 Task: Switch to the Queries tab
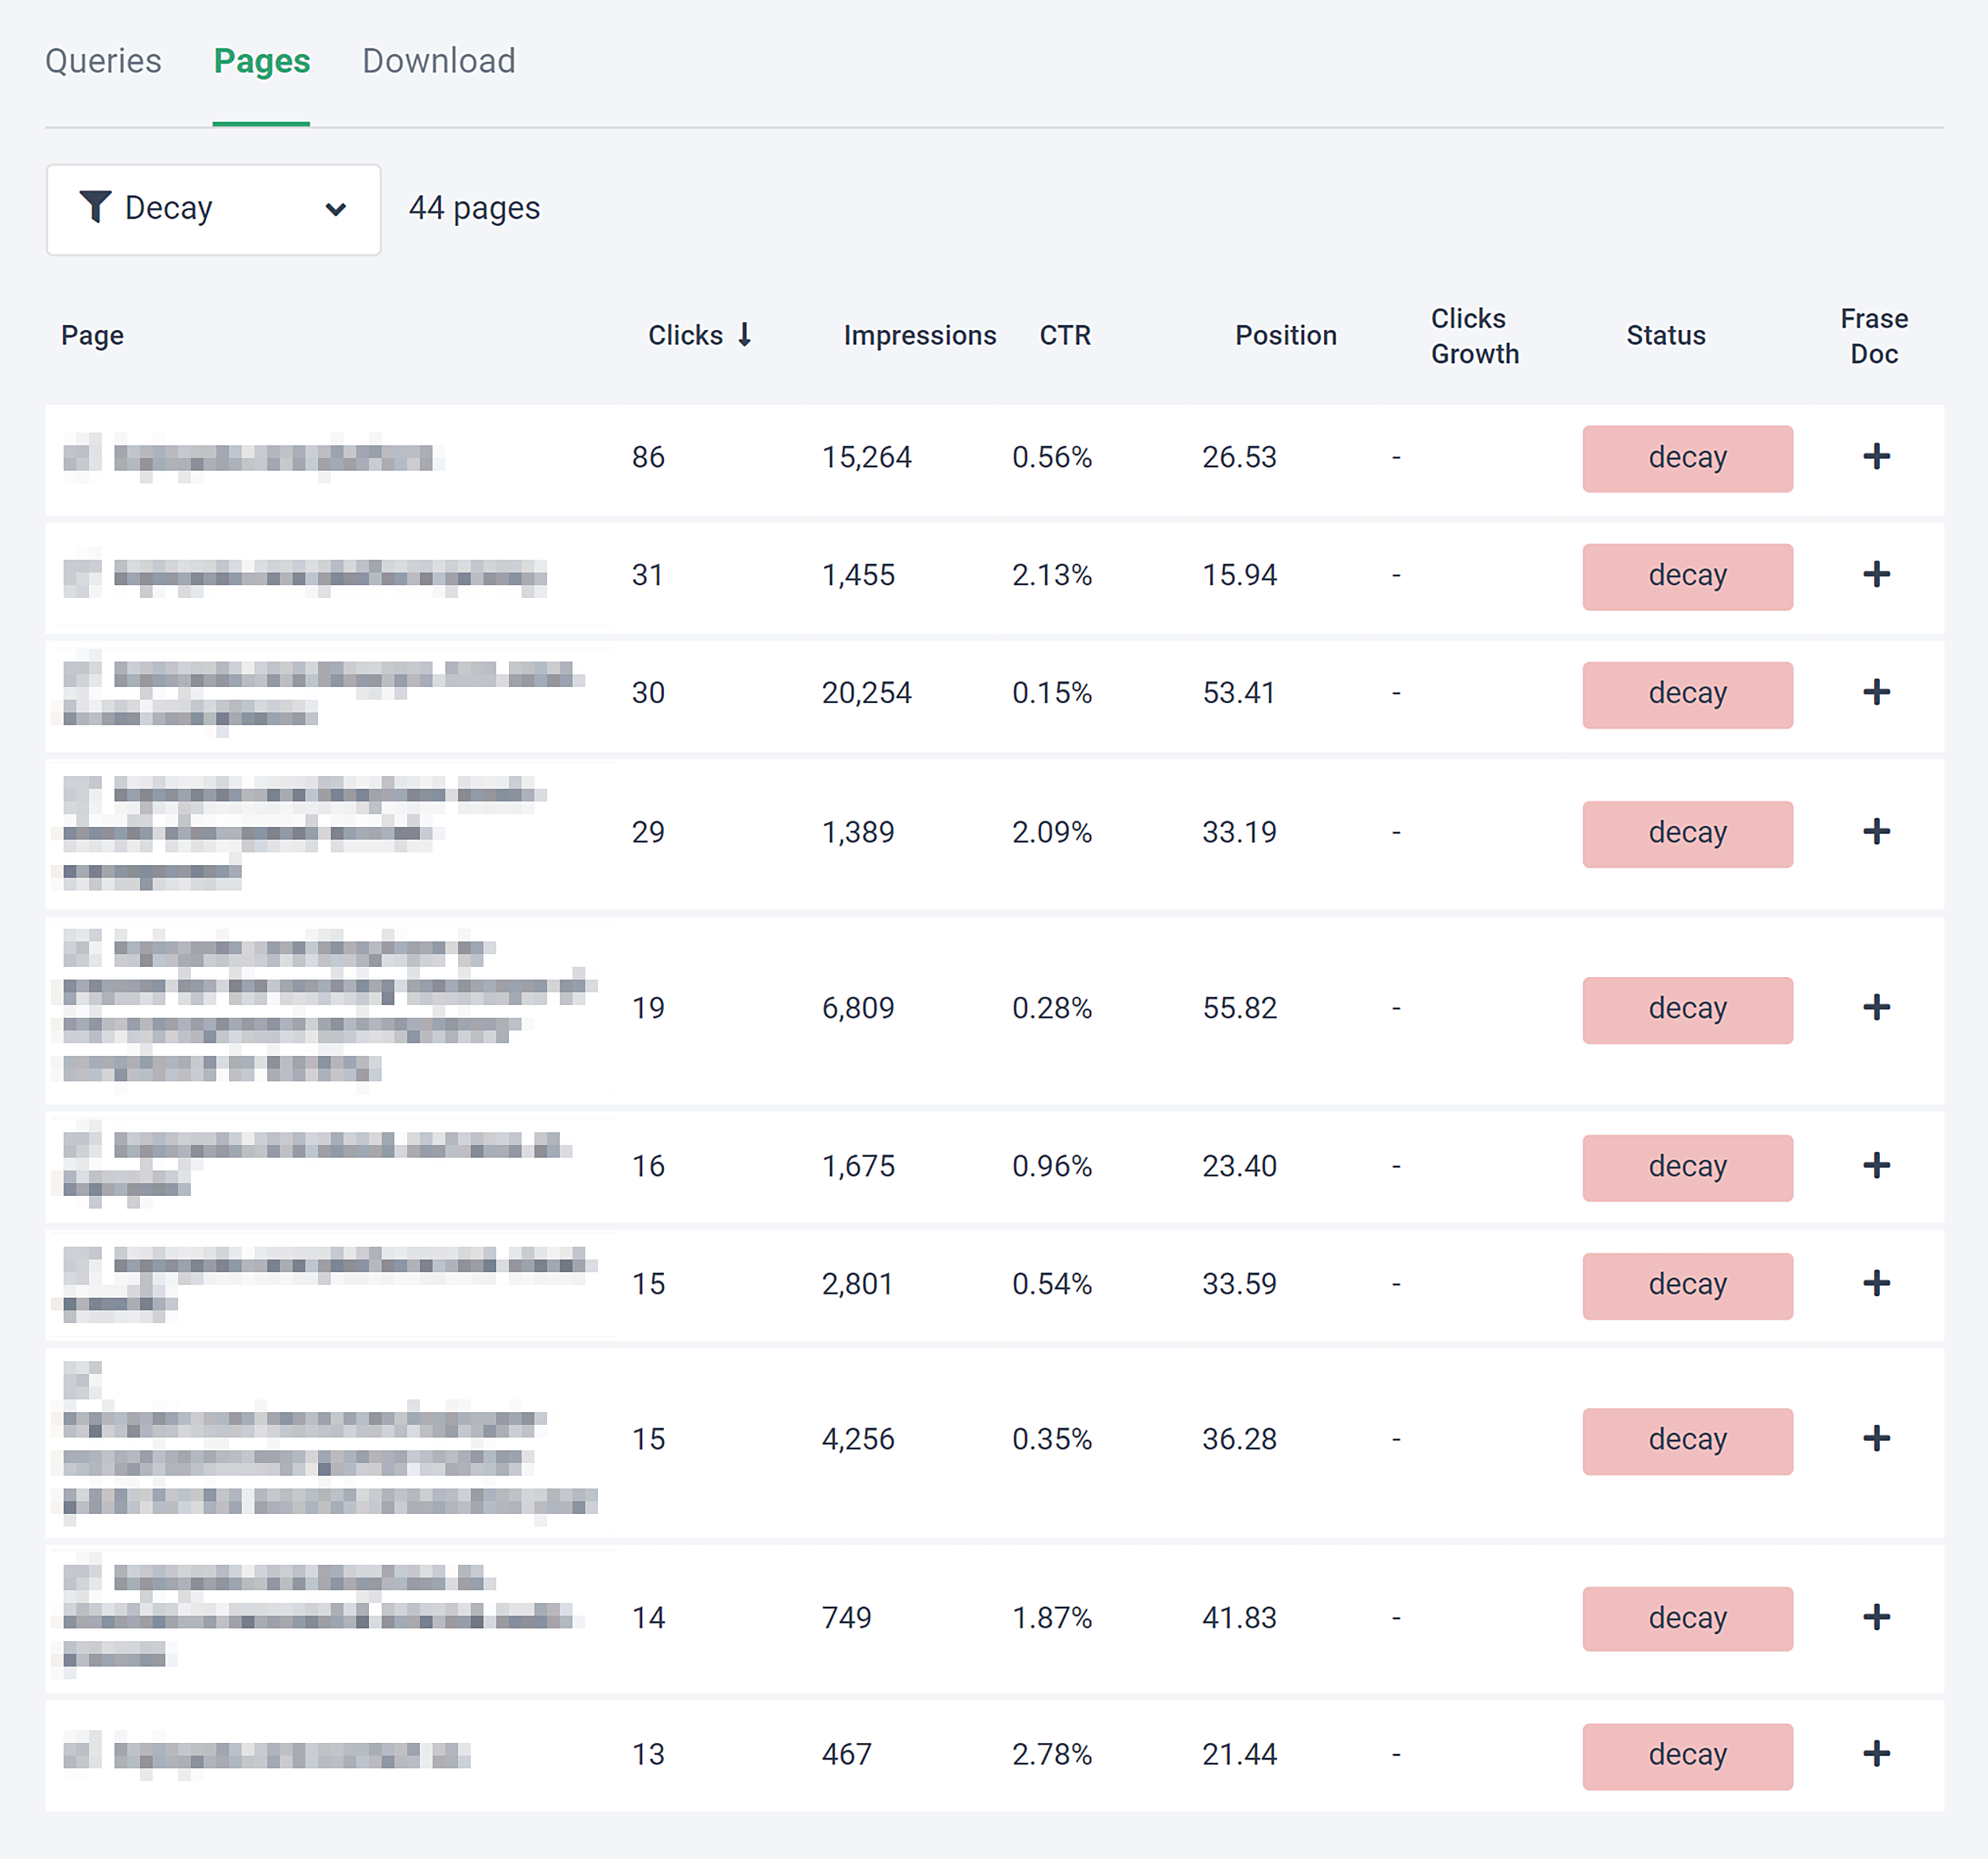tap(104, 61)
